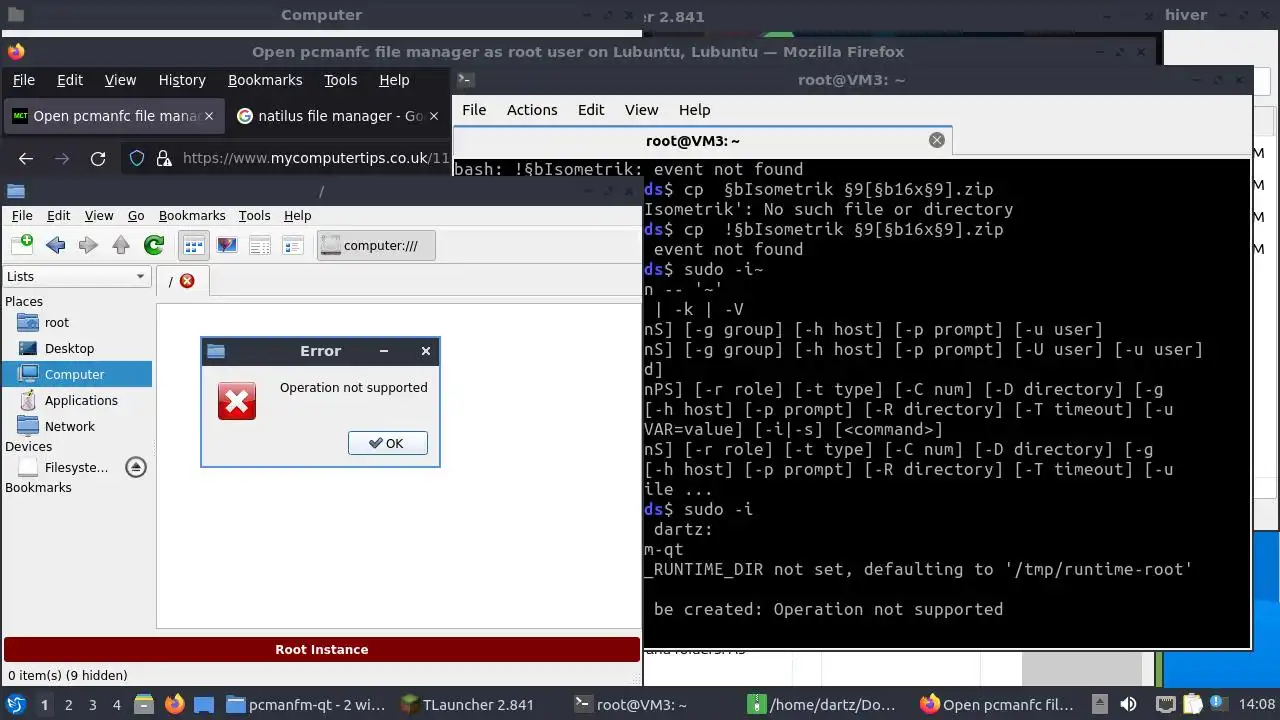Close the 'Open pcmanfc file manager' Firefox tab
Image resolution: width=1280 pixels, height=720 pixels.
209,116
